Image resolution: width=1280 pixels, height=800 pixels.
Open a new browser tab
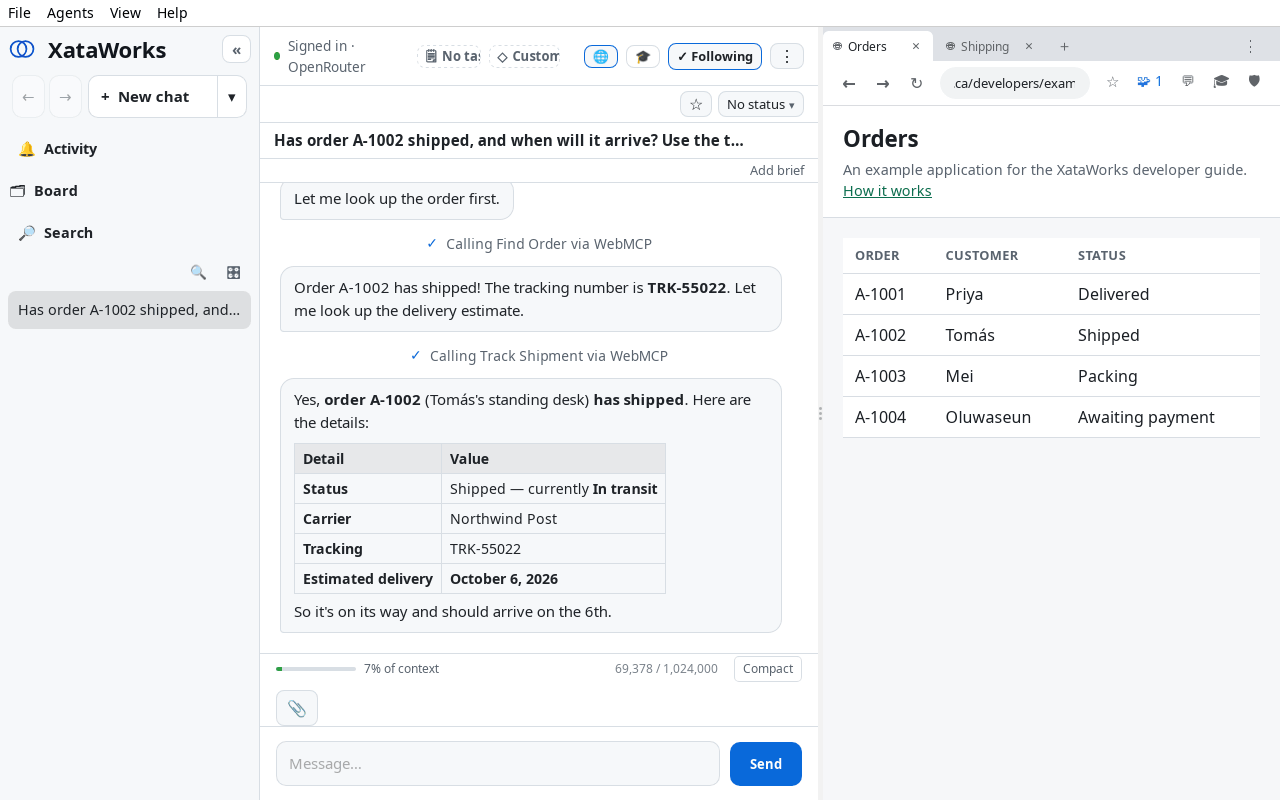pyautogui.click(x=1064, y=47)
